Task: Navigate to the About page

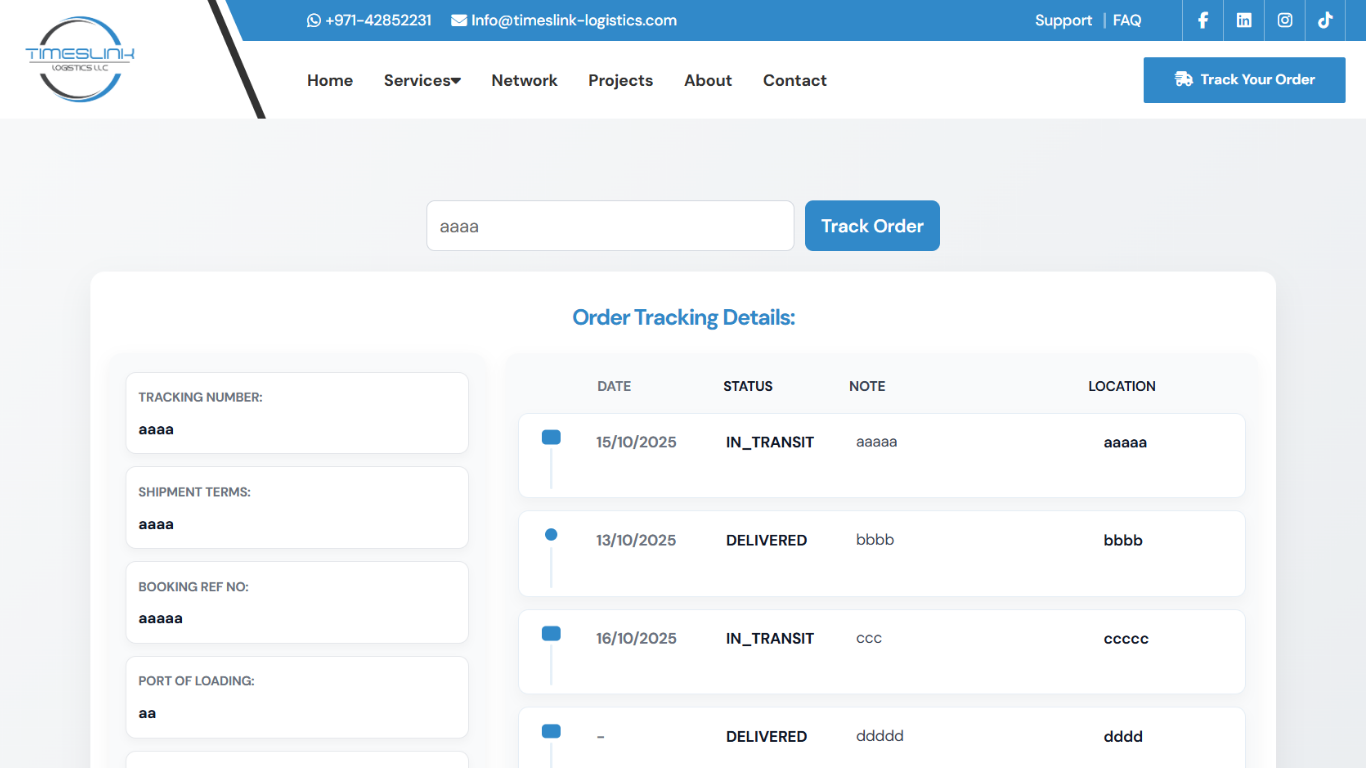Action: (708, 80)
